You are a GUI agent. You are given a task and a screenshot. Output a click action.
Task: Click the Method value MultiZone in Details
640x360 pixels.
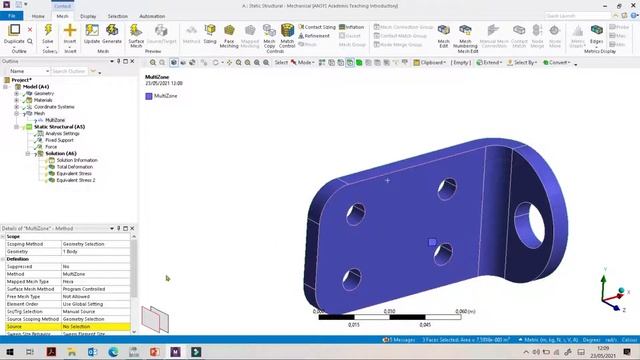click(x=96, y=274)
